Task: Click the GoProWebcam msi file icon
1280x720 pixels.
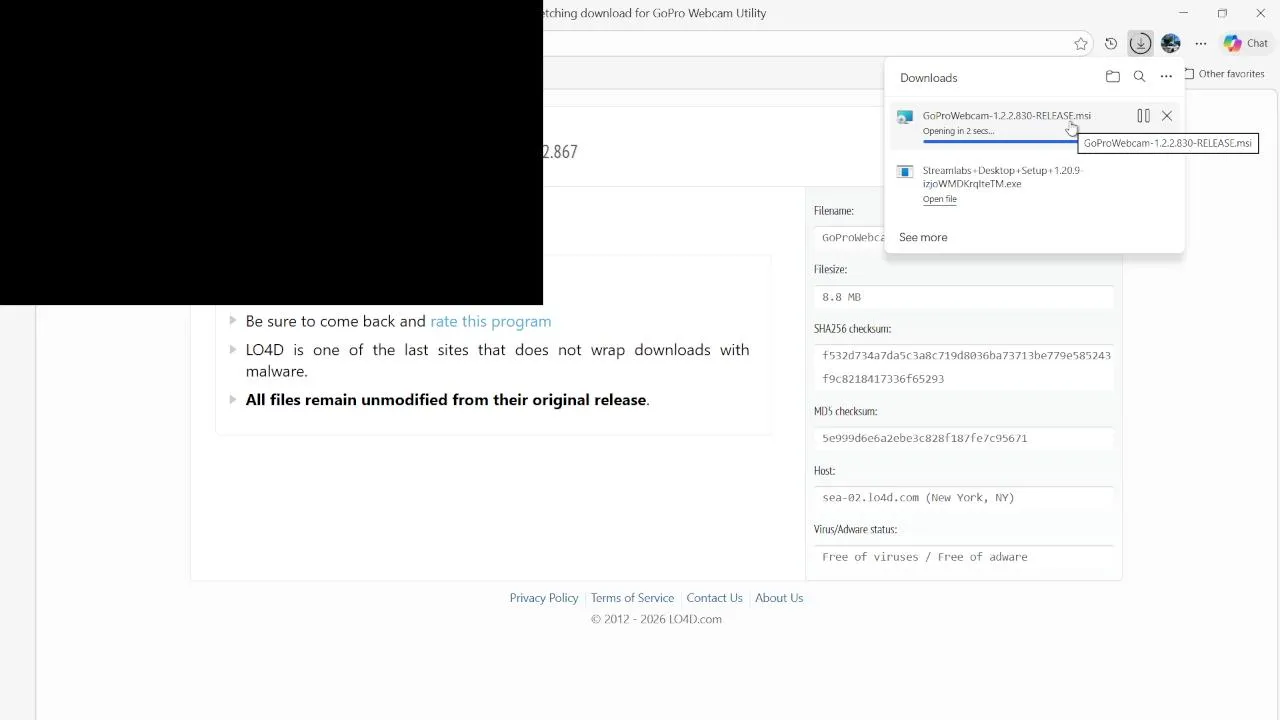Action: tap(905, 117)
